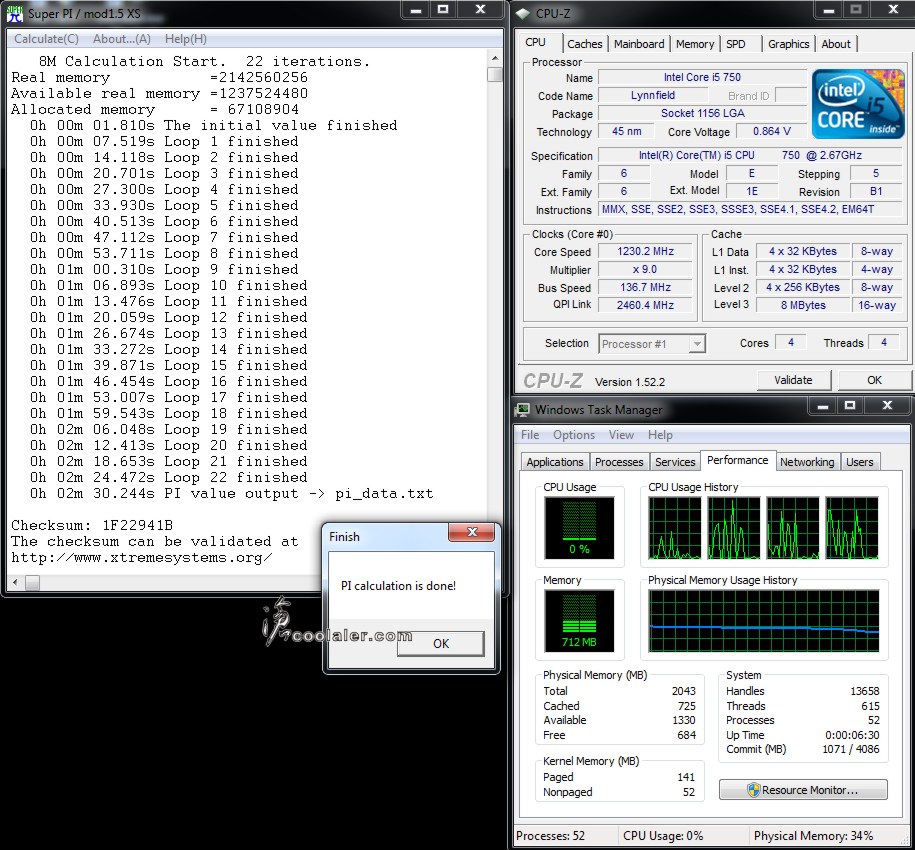Minimize the Super PI window
Image resolution: width=915 pixels, height=850 pixels.
point(415,10)
